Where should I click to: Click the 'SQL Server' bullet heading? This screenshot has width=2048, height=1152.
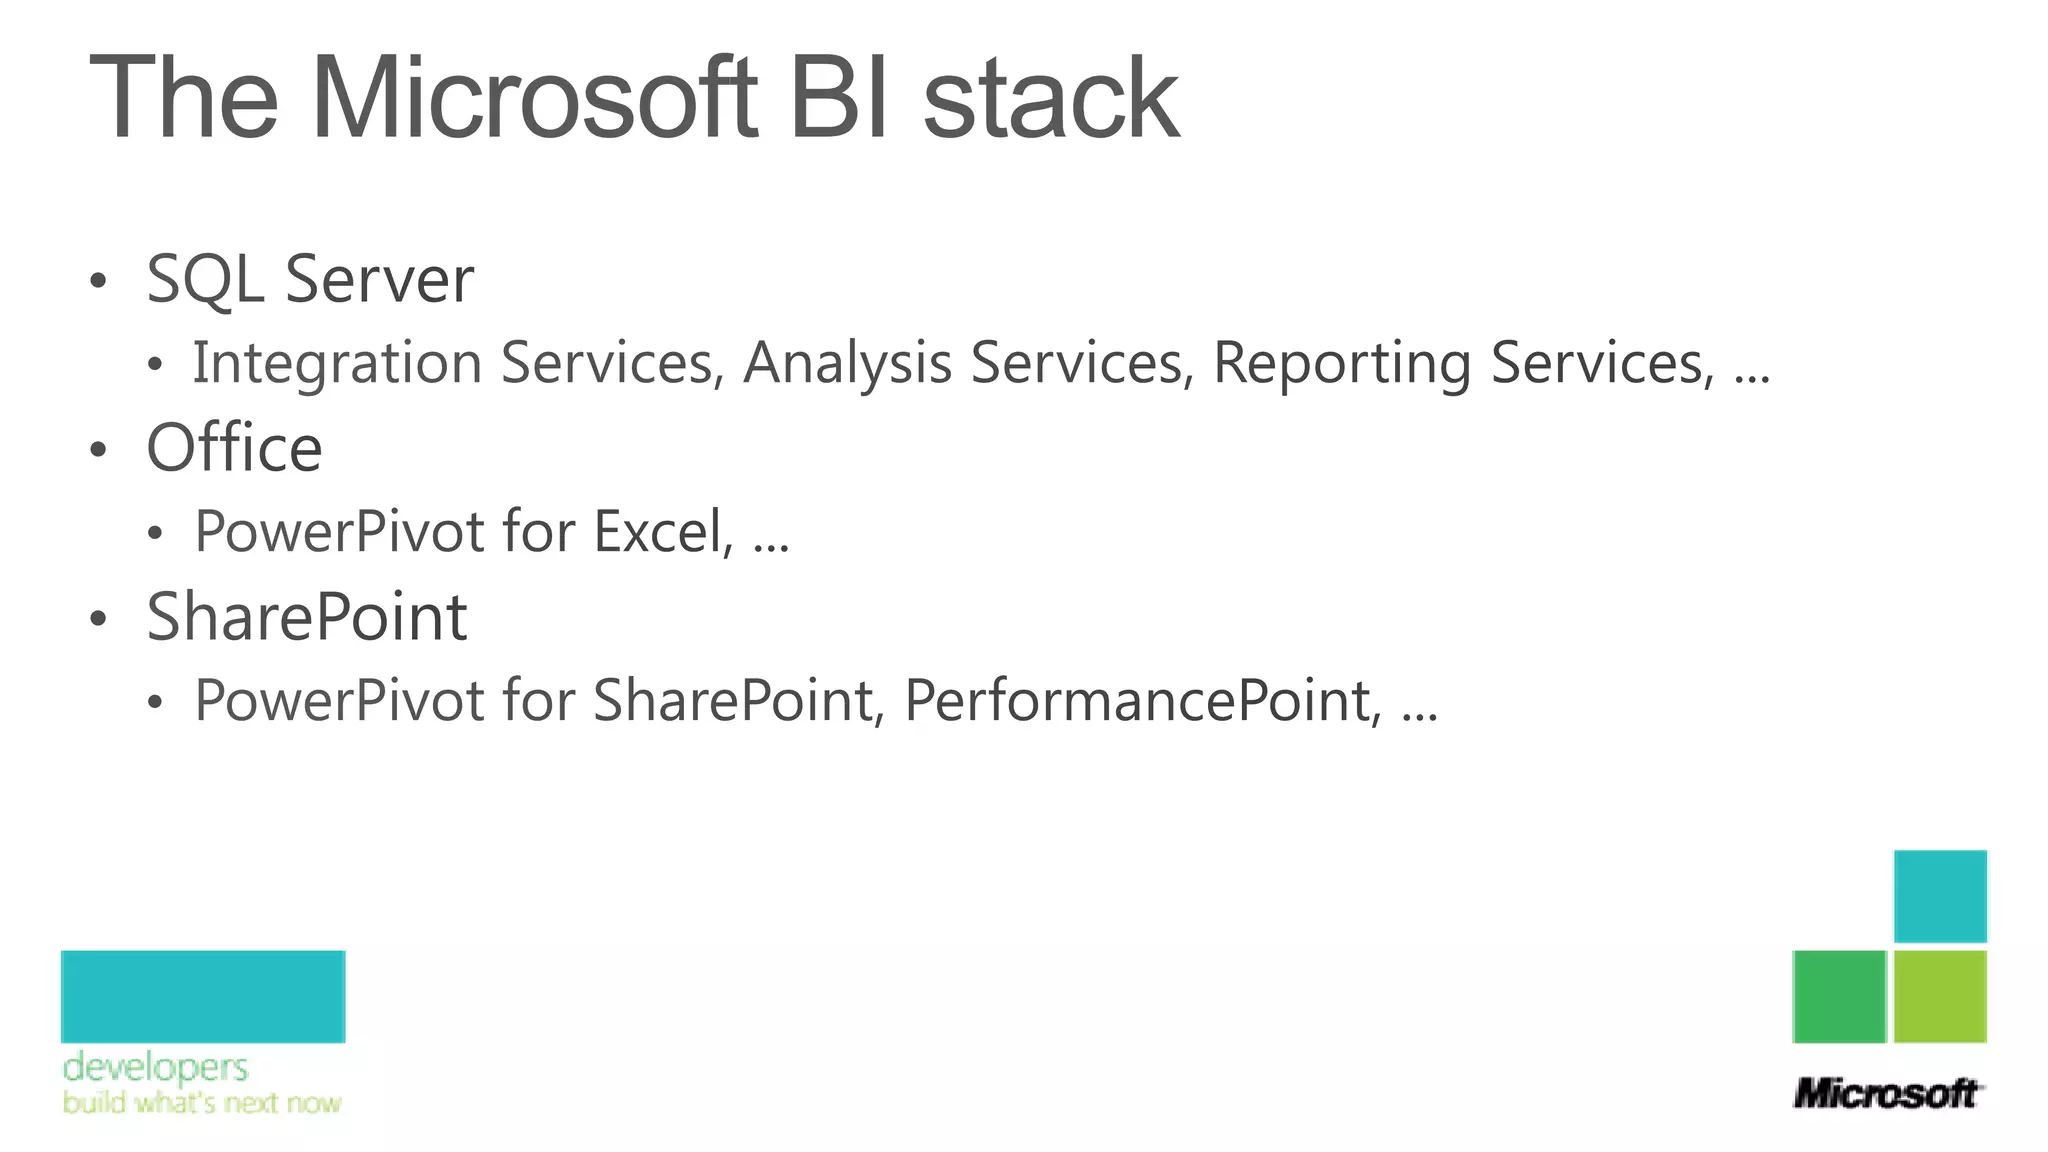[x=309, y=279]
